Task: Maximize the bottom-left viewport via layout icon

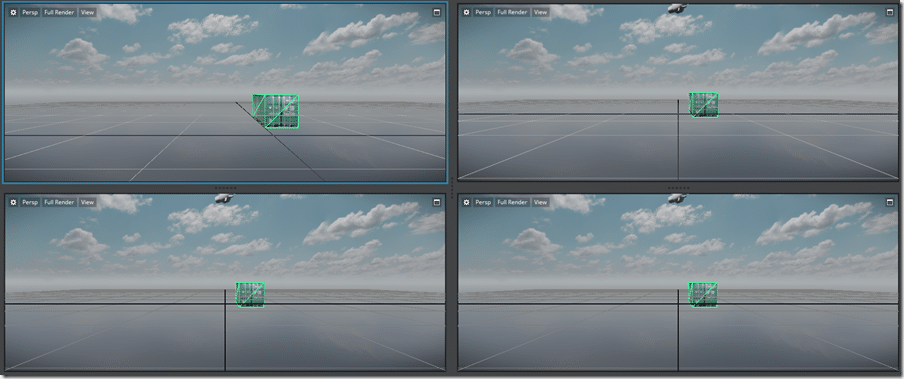Action: coord(436,202)
